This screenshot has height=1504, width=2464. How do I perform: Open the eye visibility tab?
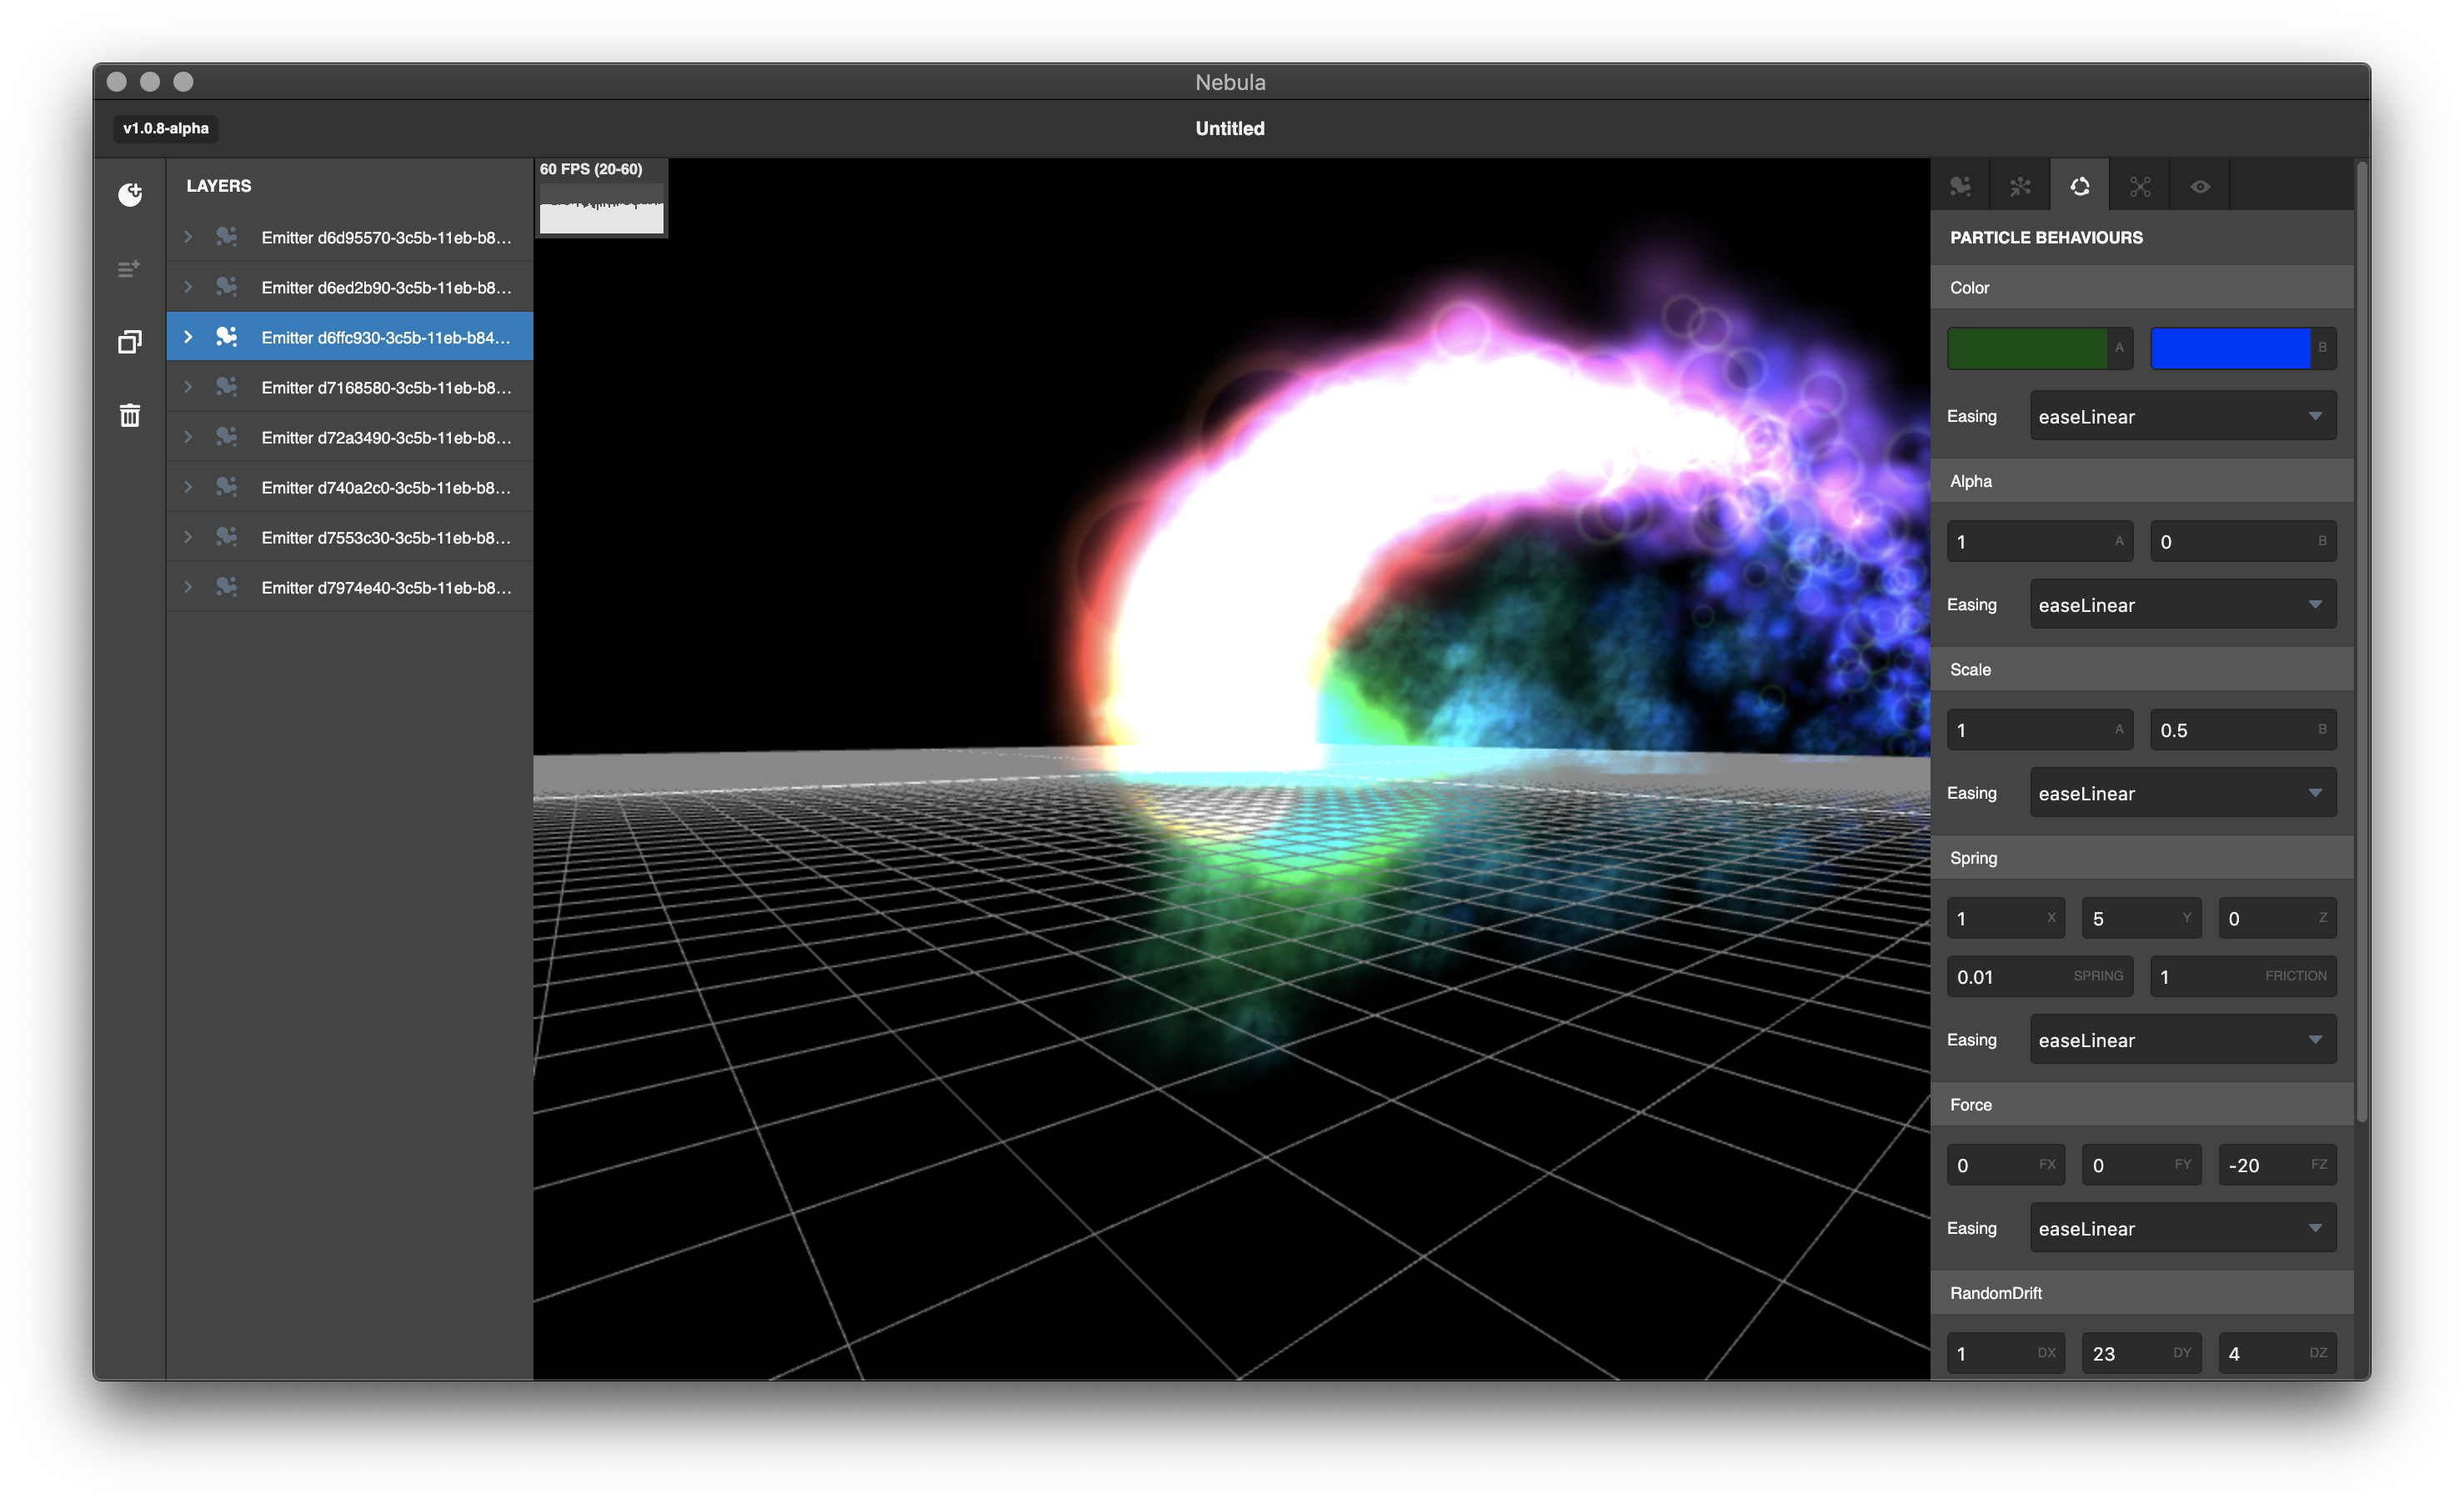pyautogui.click(x=2199, y=186)
